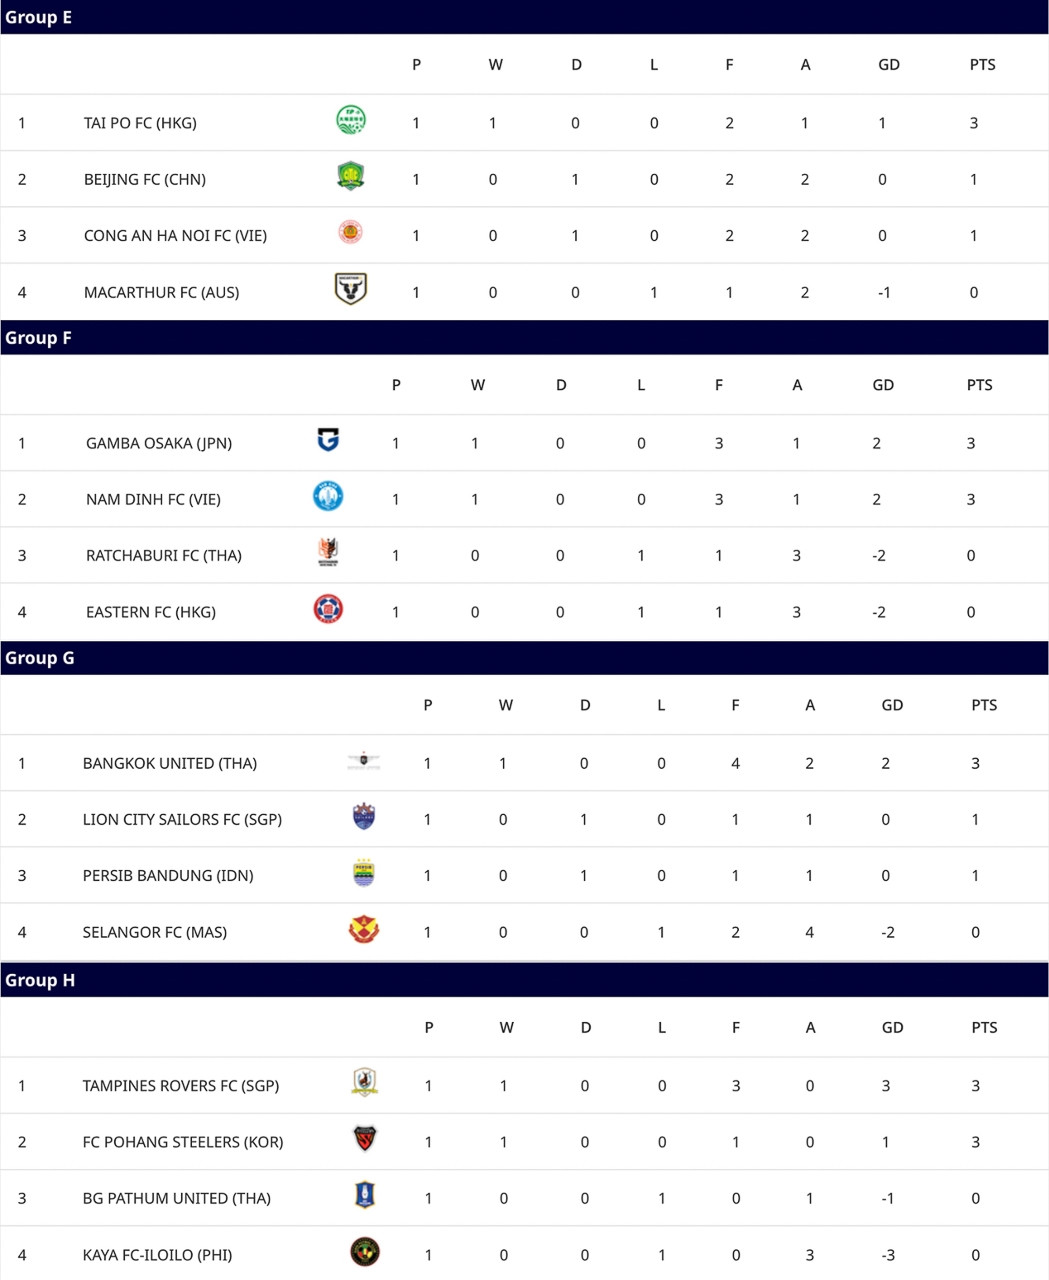Click the PTS column header in Group F

point(980,385)
